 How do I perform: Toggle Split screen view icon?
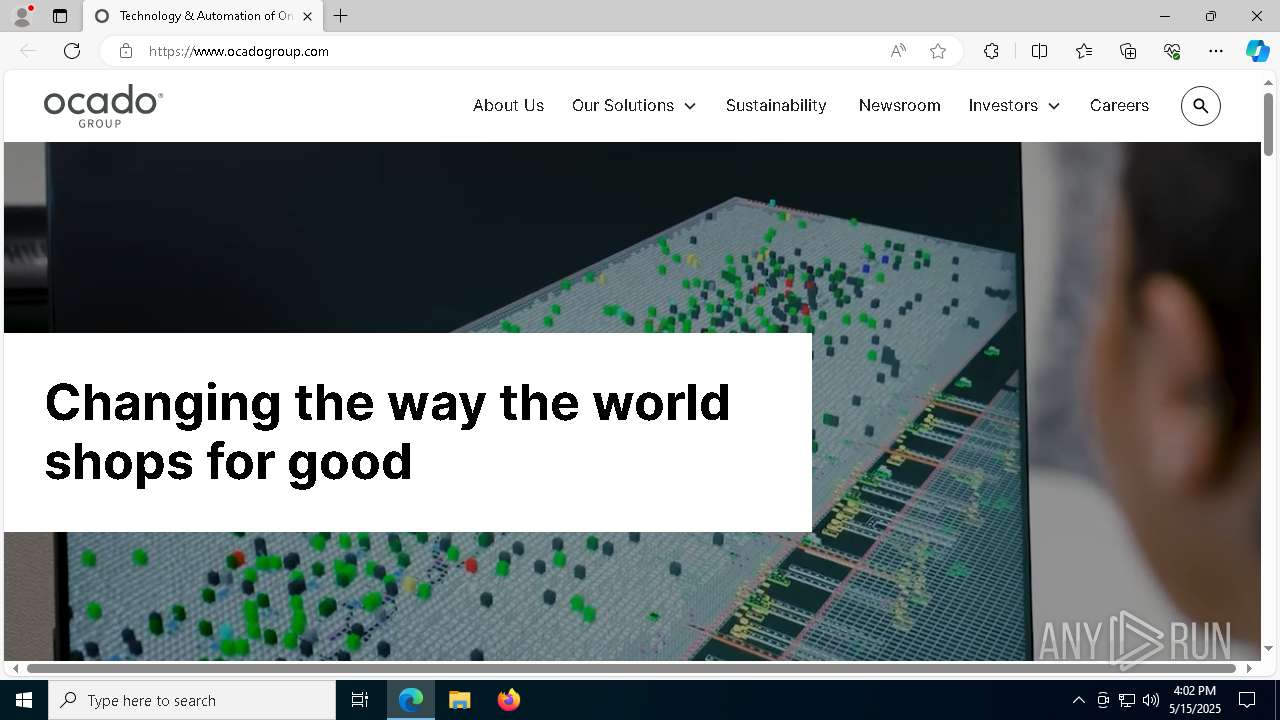[1039, 51]
